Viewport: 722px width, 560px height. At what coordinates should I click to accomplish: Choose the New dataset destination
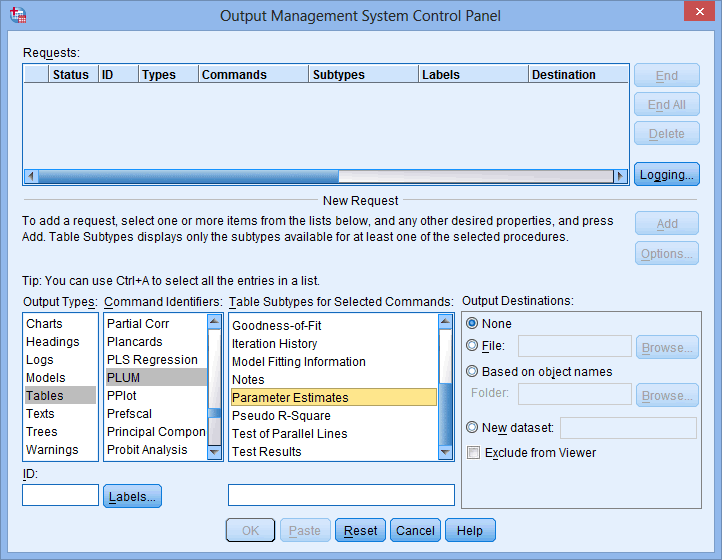coord(472,427)
